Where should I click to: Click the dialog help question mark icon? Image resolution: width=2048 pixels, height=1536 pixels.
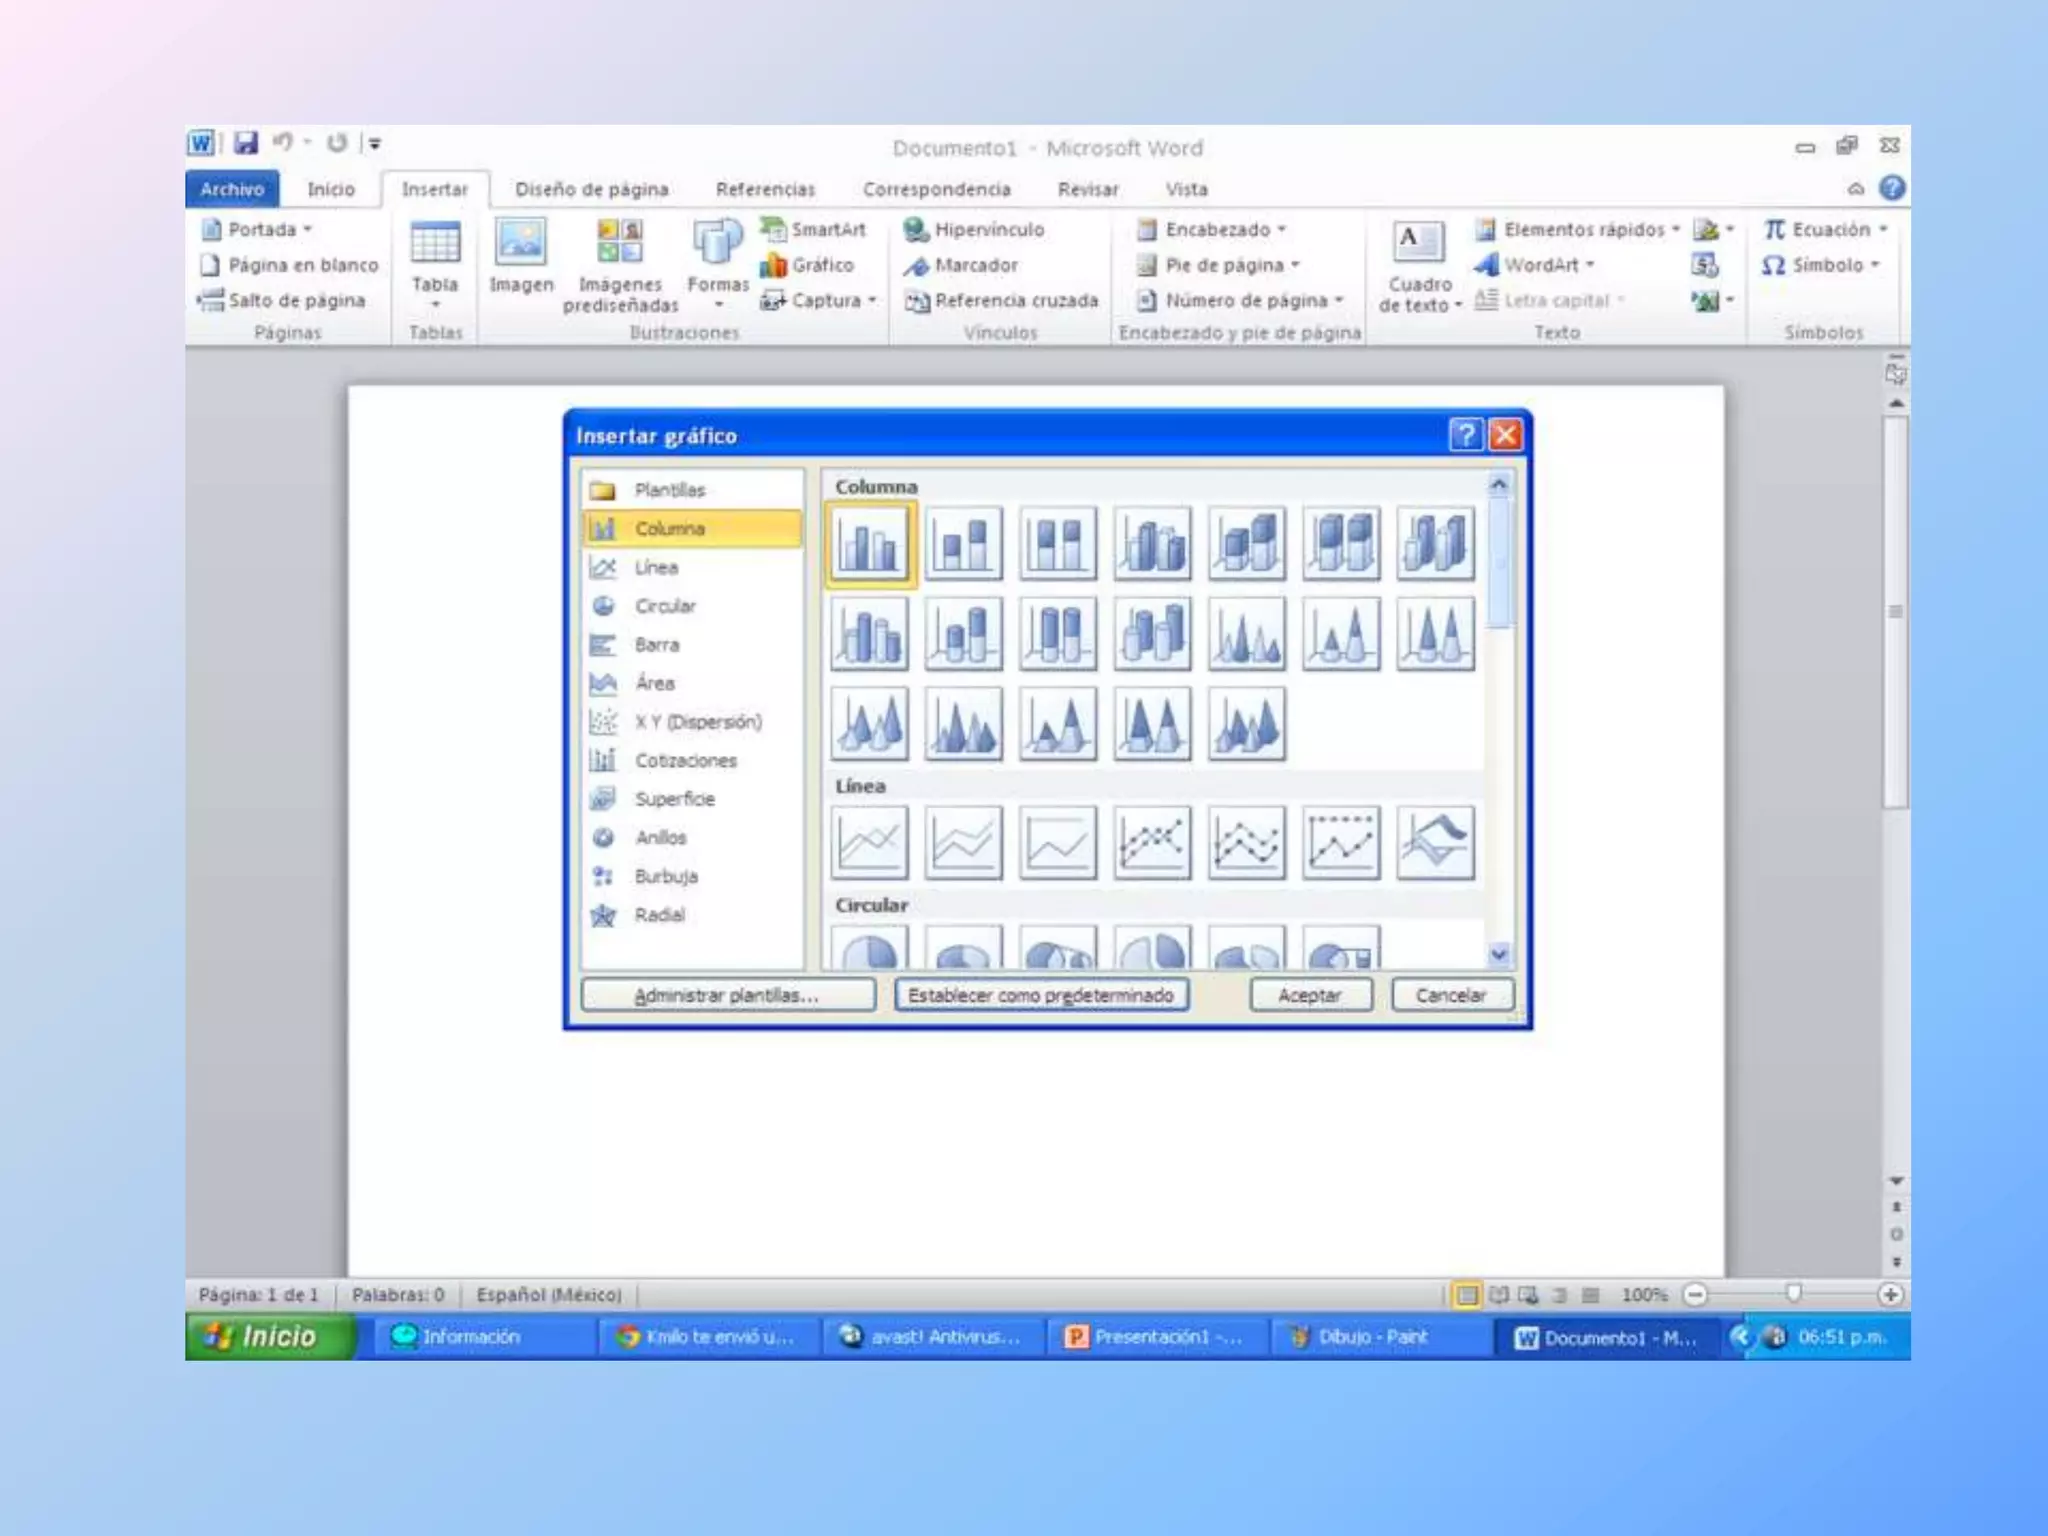pyautogui.click(x=1465, y=435)
